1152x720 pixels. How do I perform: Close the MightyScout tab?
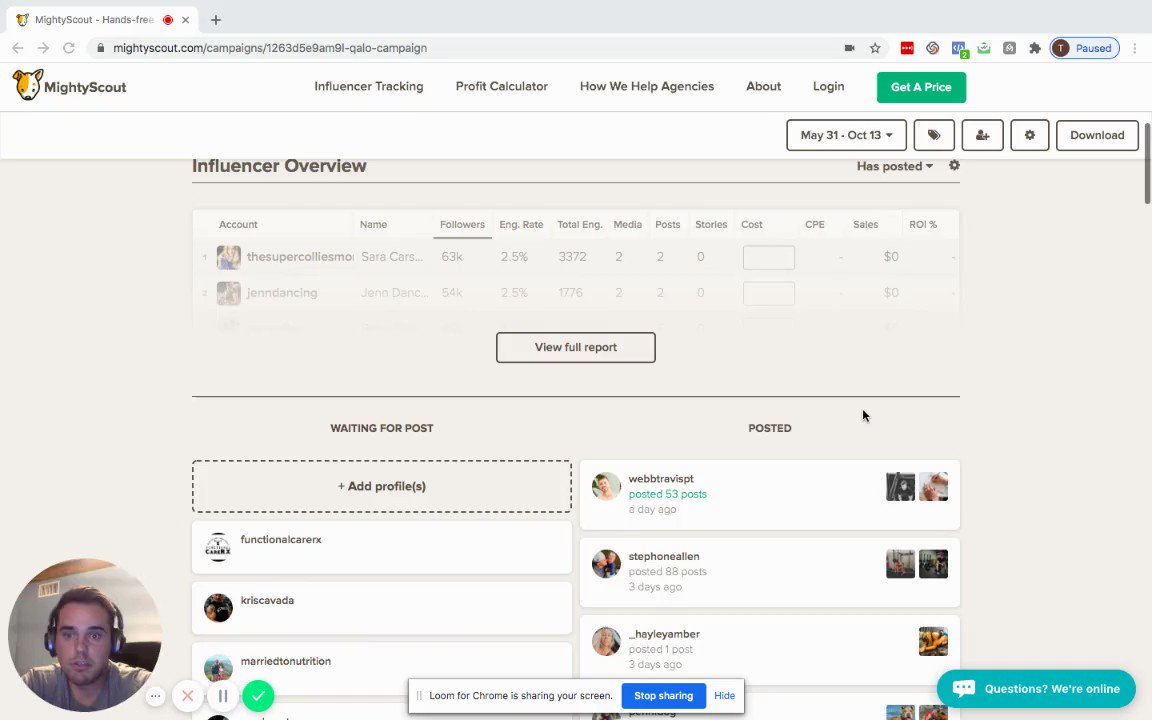click(185, 20)
